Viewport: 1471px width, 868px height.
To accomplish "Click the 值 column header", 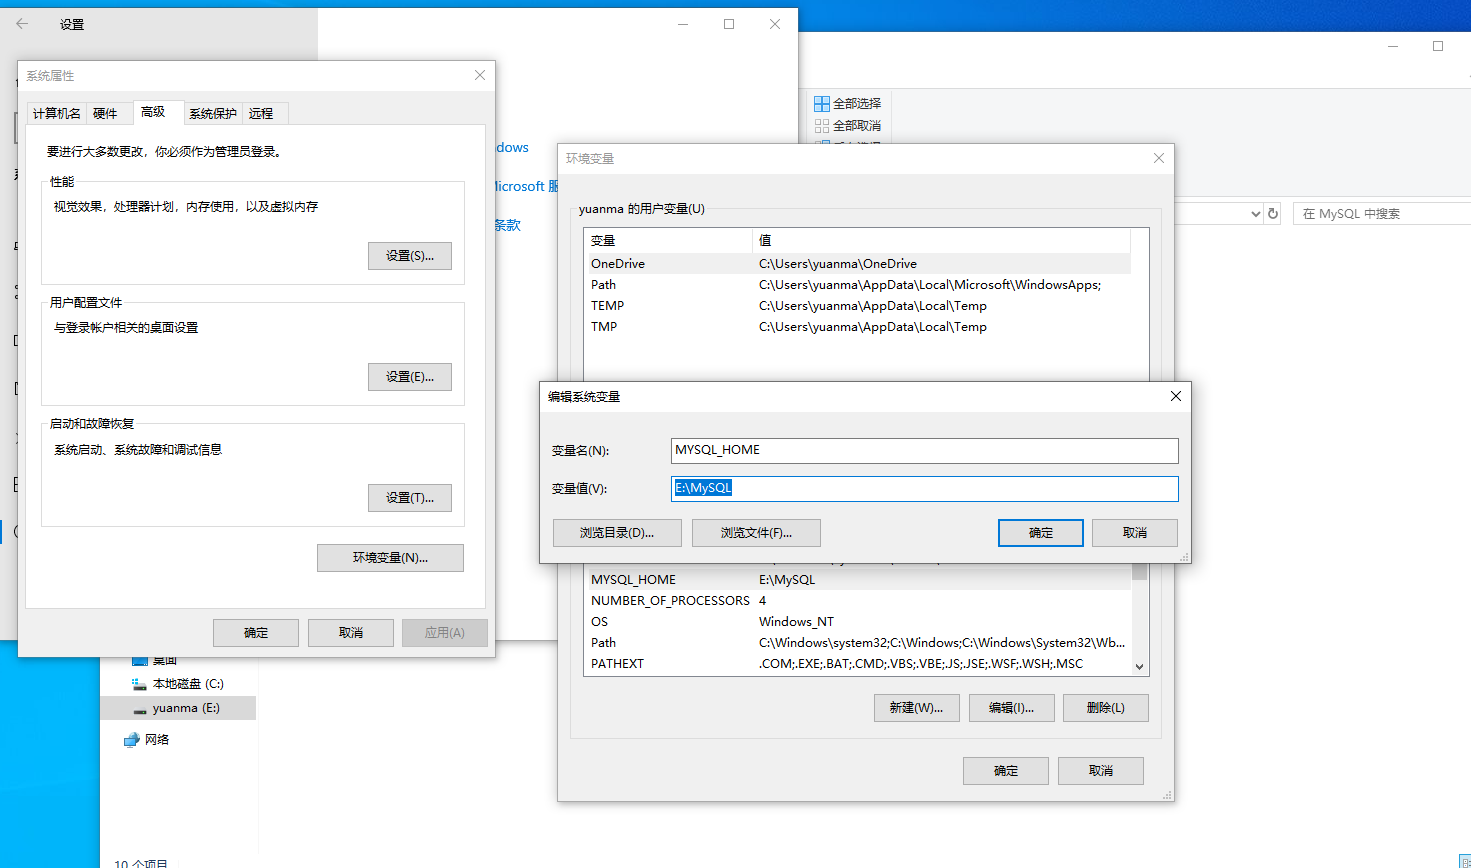I will [941, 241].
